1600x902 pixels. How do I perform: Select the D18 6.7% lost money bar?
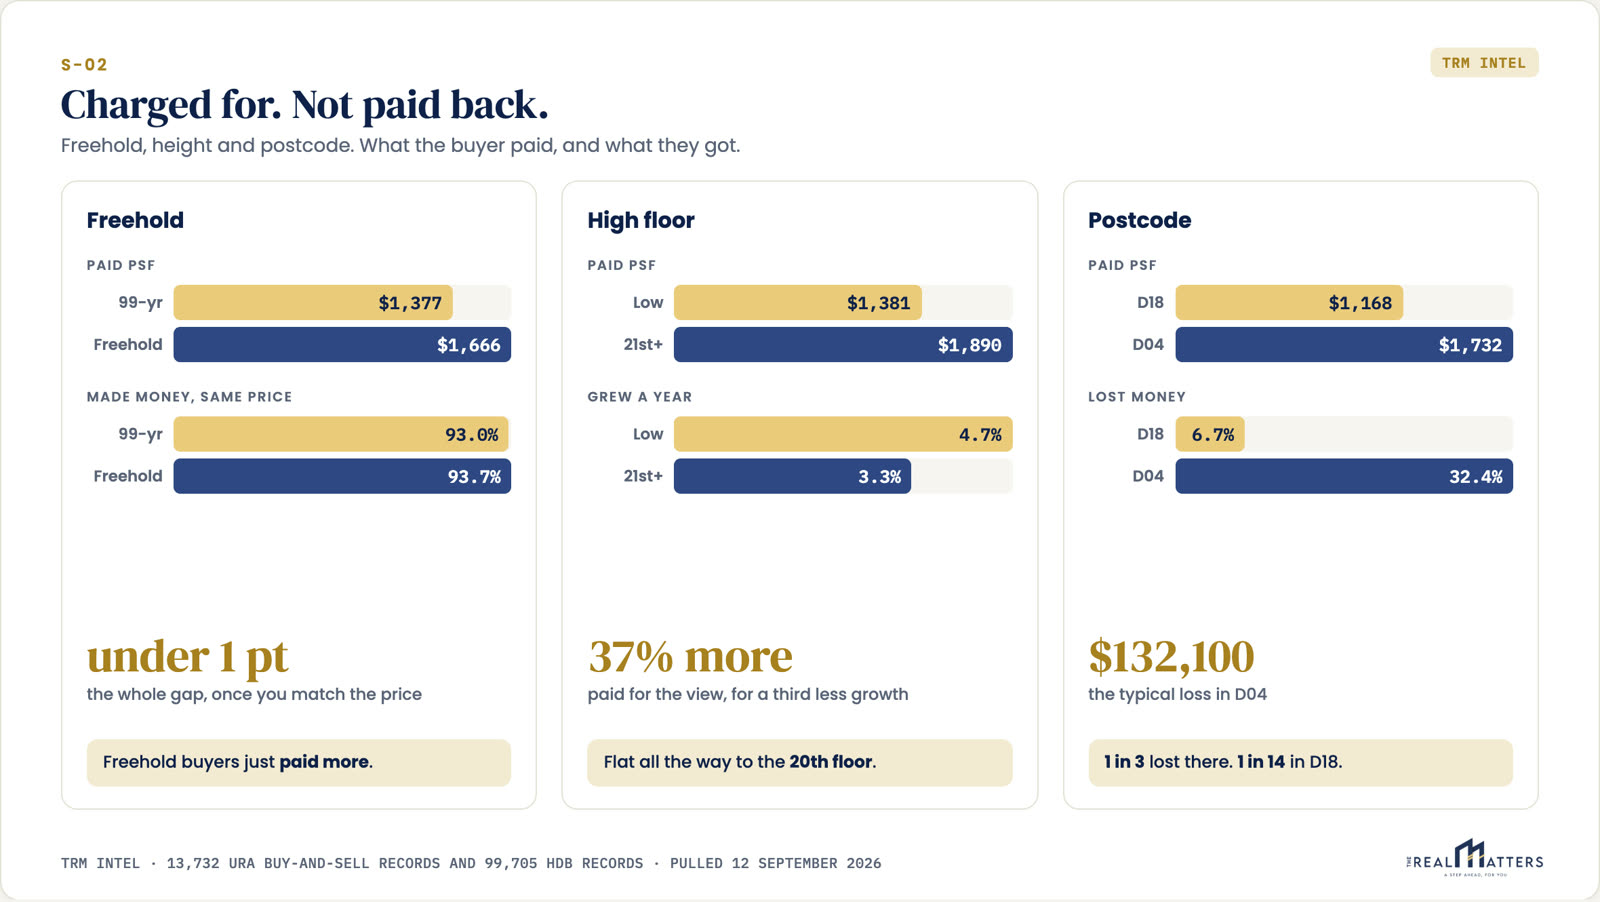tap(1210, 434)
